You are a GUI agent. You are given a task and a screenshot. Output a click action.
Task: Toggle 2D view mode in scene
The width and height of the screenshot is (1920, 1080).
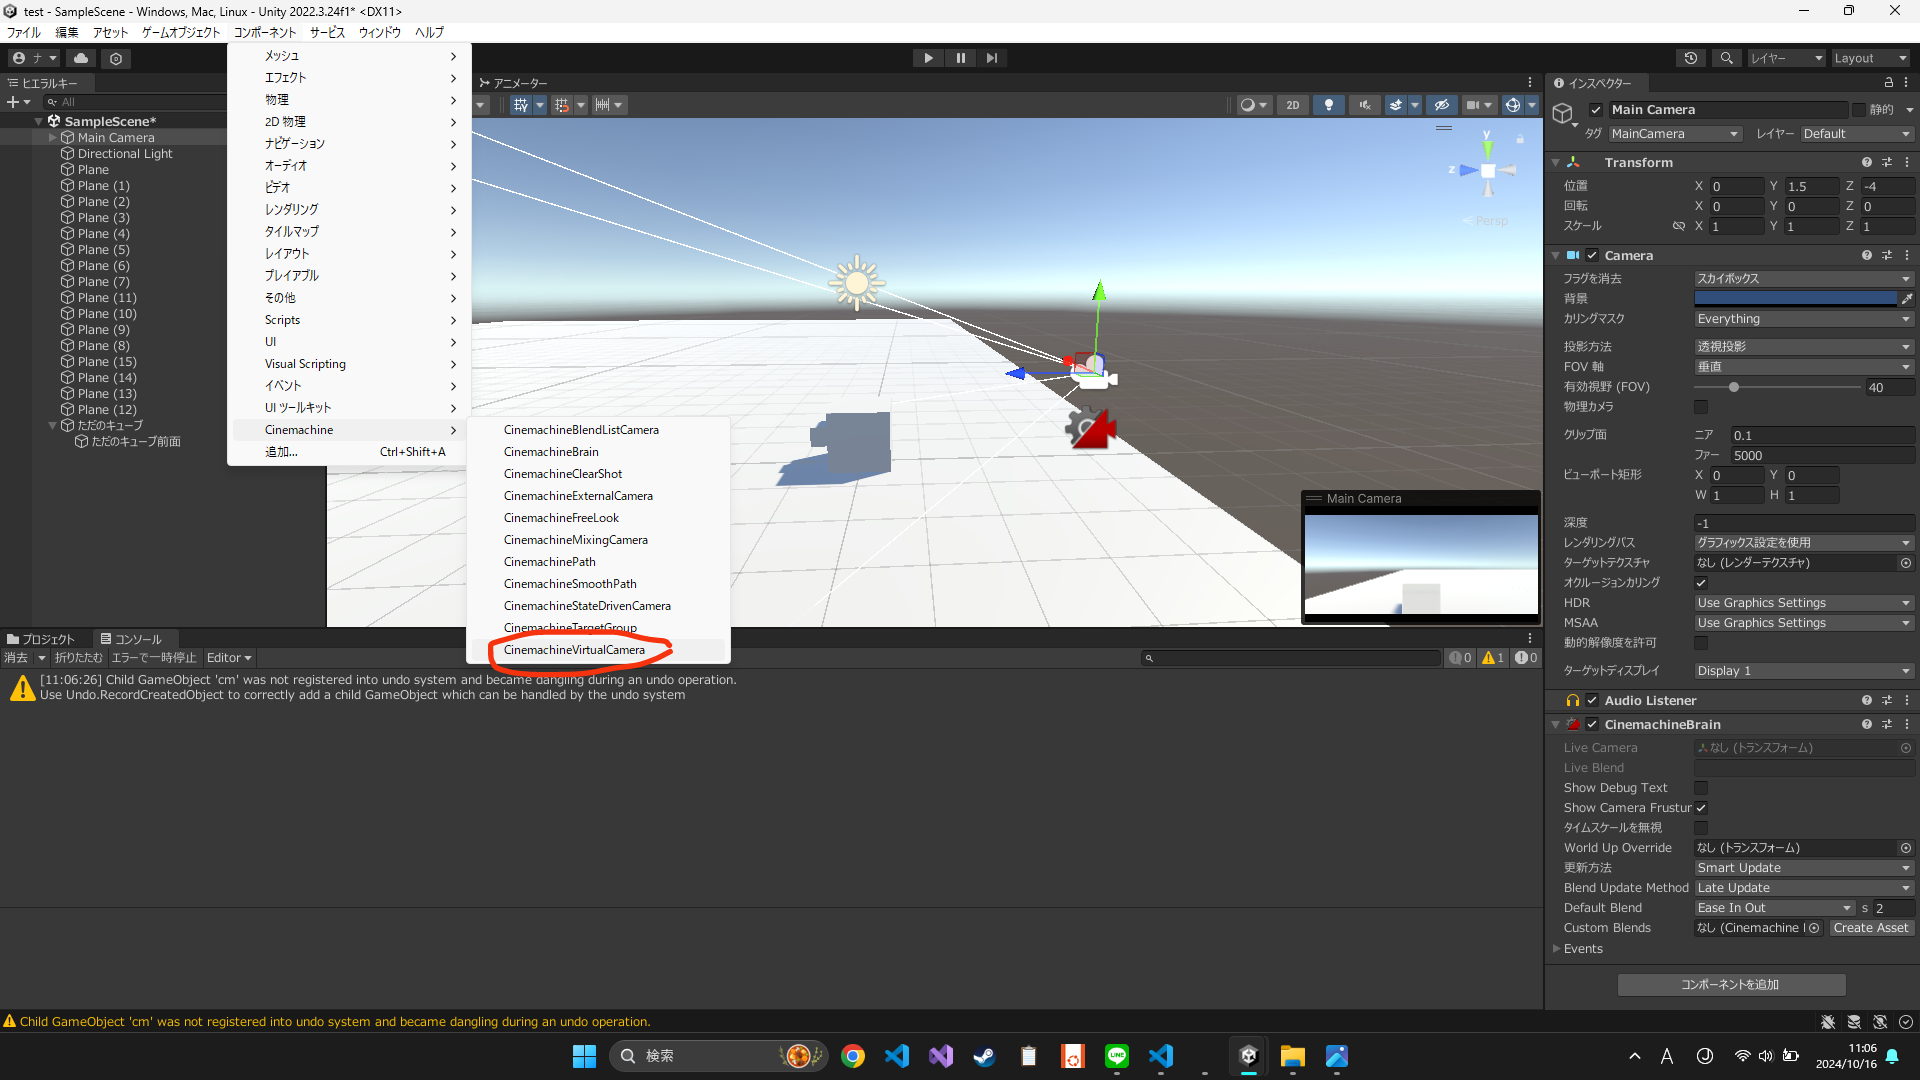[1292, 105]
